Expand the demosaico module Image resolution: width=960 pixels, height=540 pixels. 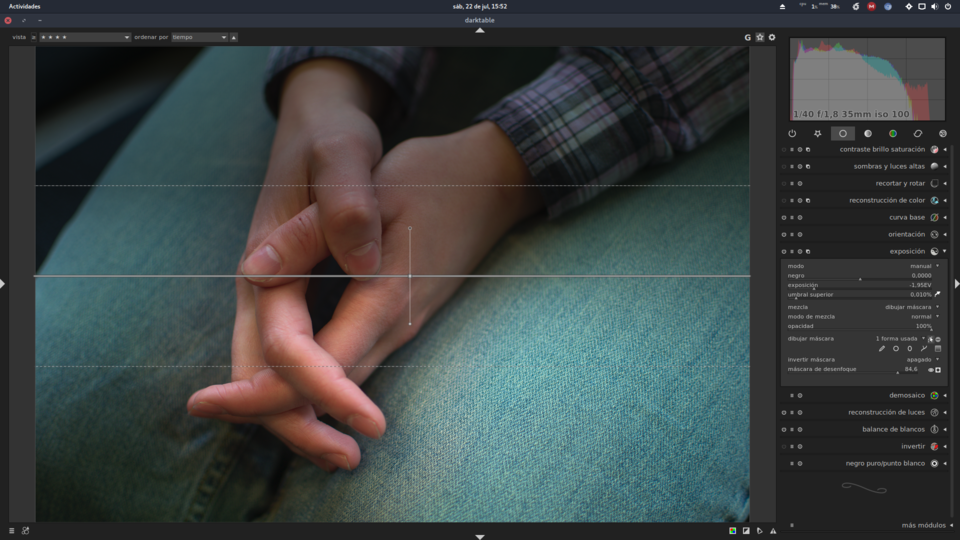point(945,396)
